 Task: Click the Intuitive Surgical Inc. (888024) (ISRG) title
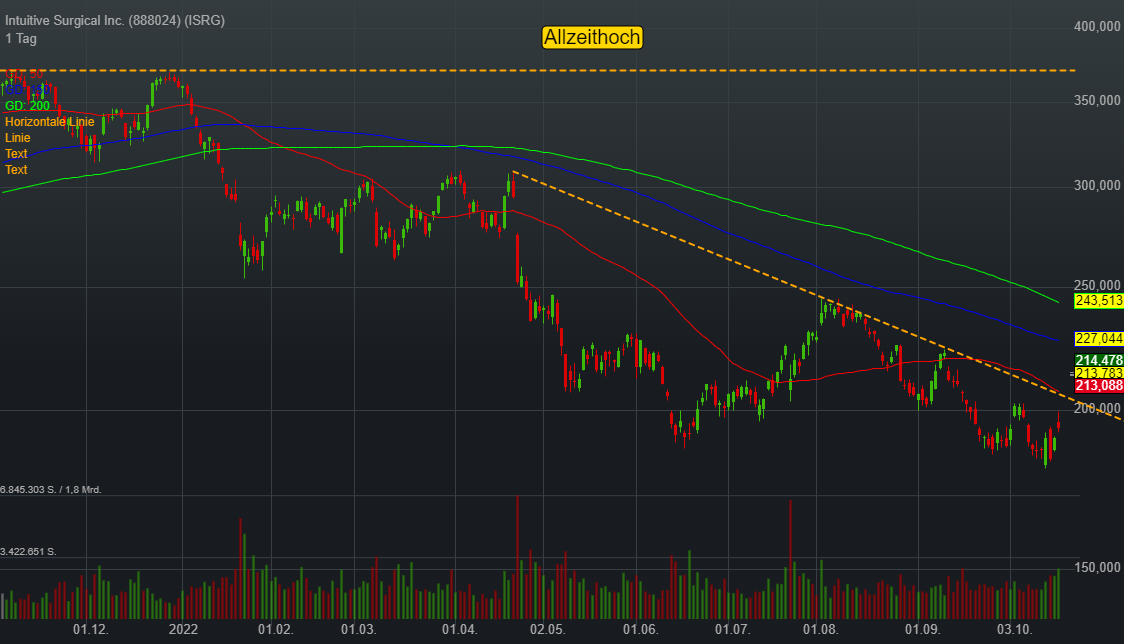click(x=115, y=20)
